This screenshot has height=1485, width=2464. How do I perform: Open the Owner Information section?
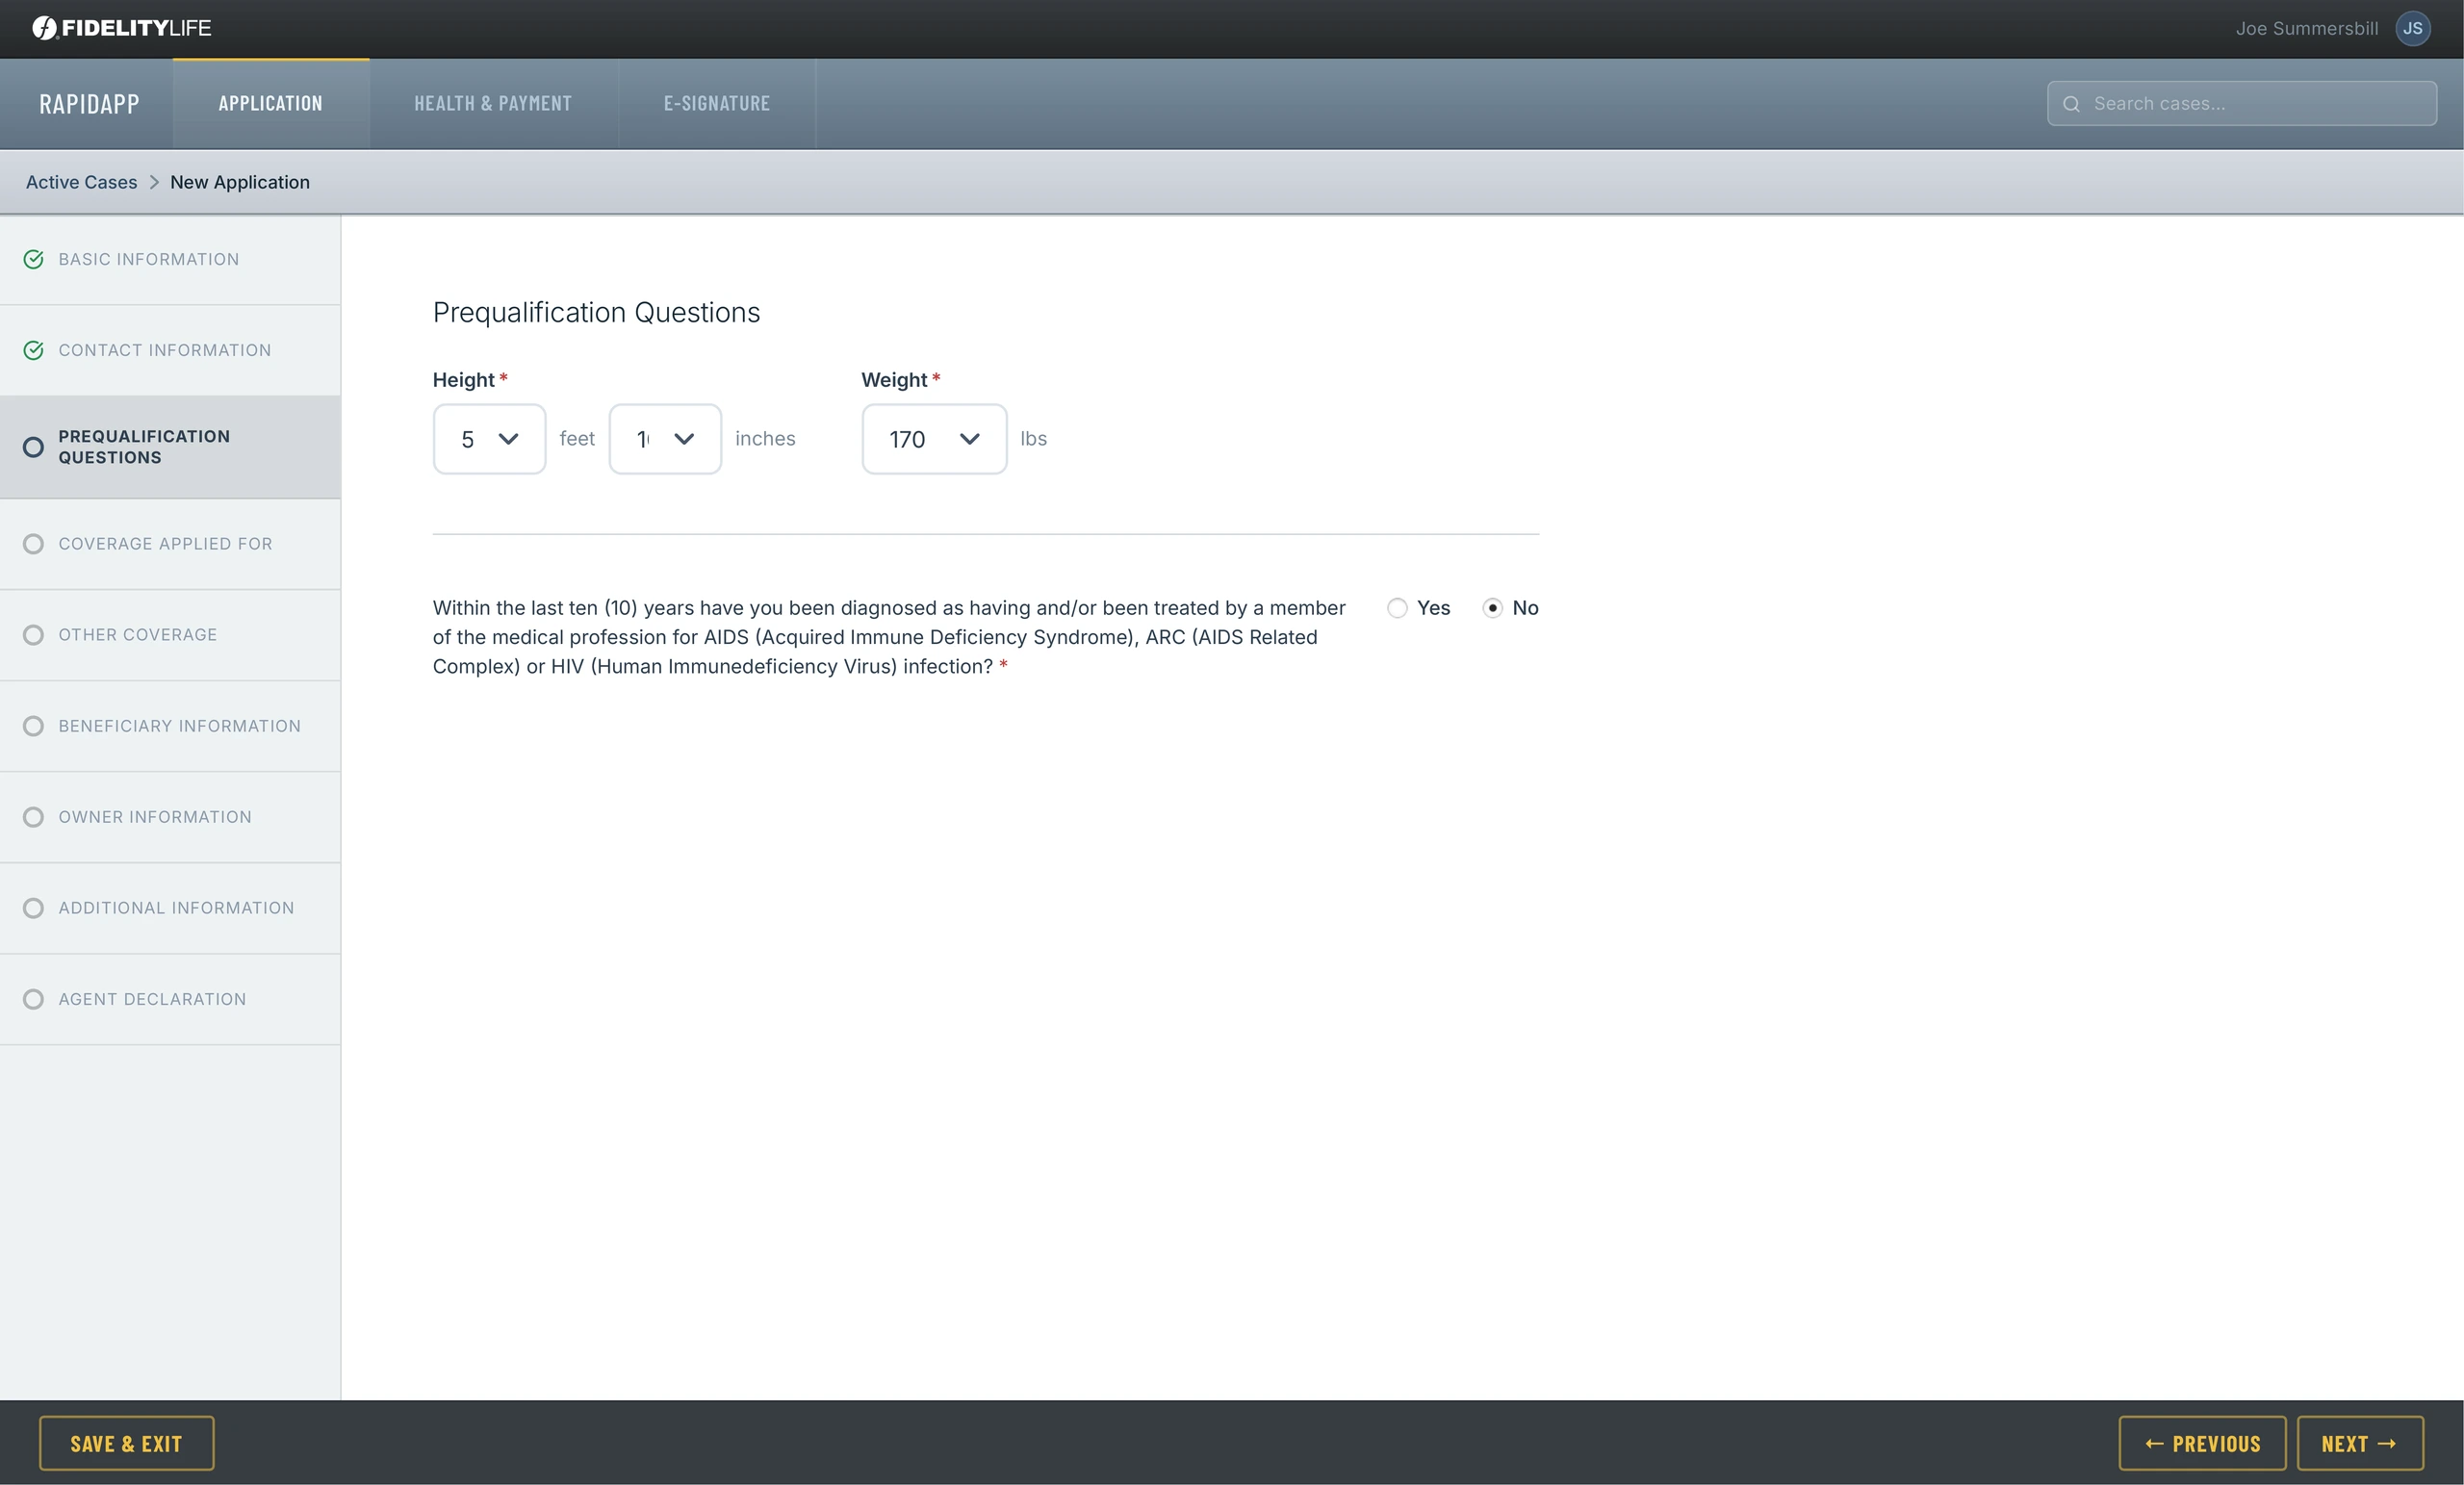(x=170, y=817)
